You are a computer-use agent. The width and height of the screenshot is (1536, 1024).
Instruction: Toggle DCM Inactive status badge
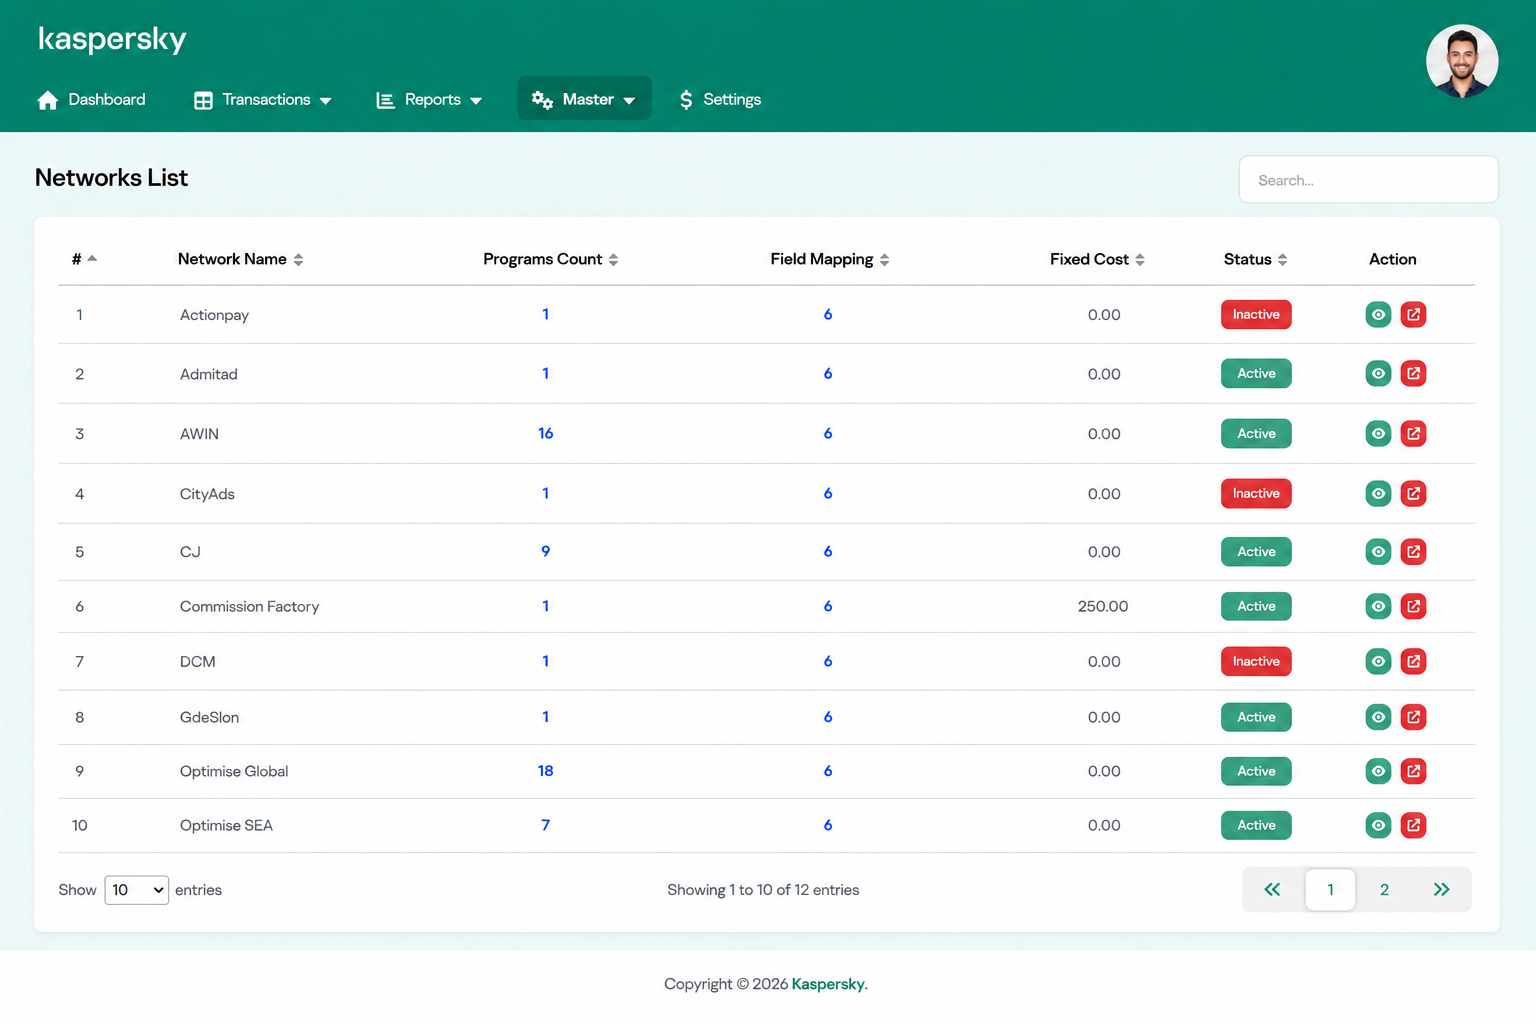click(1256, 661)
